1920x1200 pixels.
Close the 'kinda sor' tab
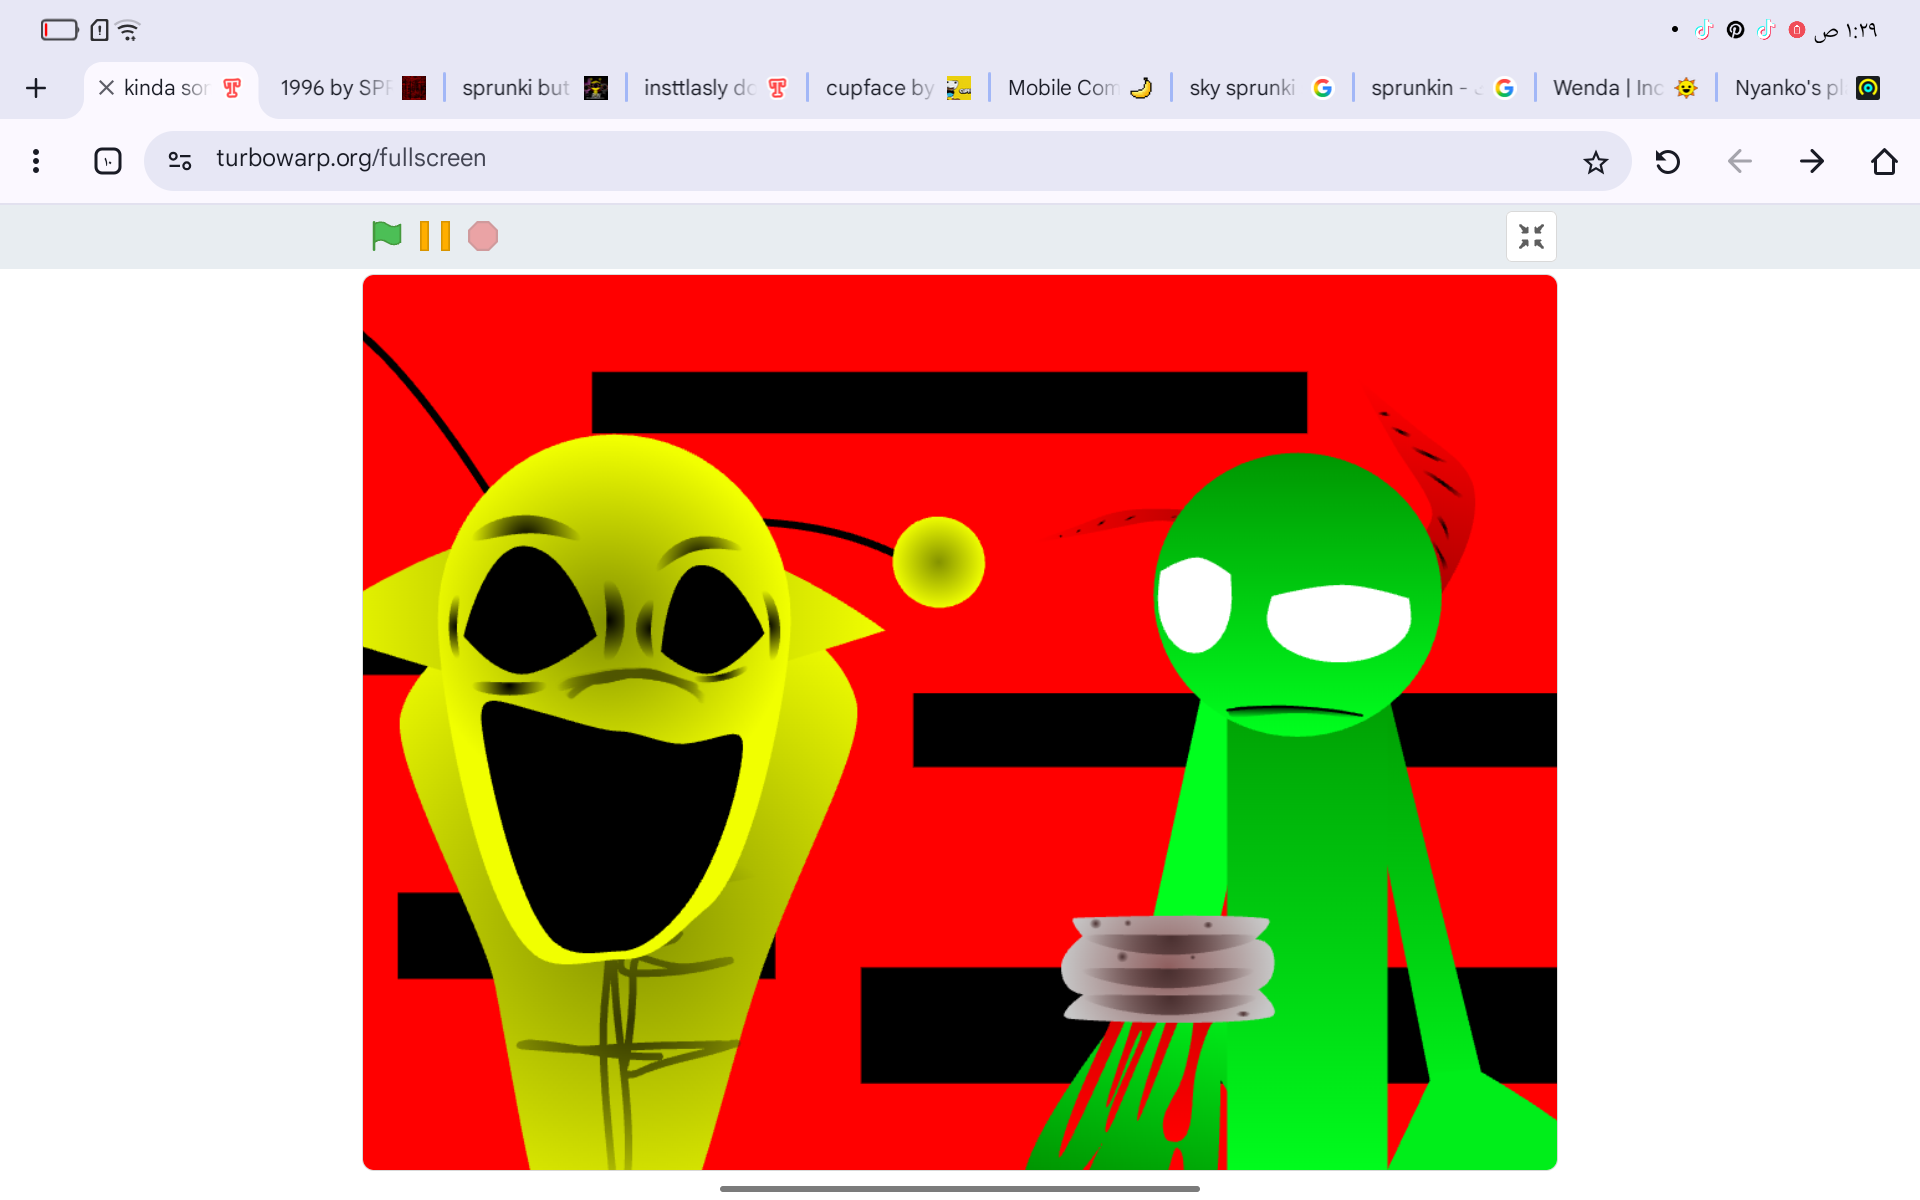106,88
